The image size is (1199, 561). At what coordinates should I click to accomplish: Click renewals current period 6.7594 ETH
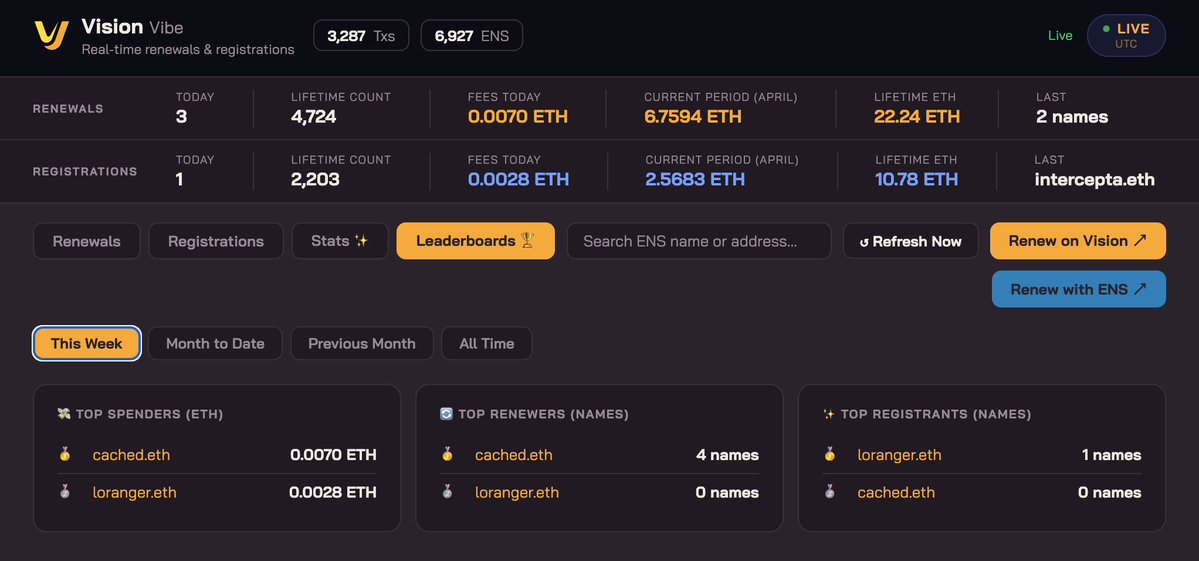point(693,117)
